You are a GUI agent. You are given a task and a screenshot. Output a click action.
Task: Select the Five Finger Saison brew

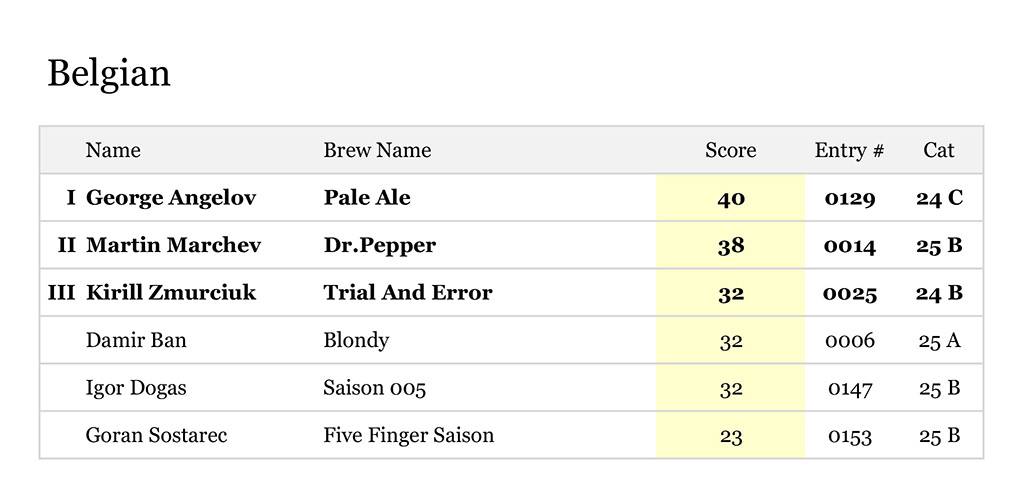408,435
